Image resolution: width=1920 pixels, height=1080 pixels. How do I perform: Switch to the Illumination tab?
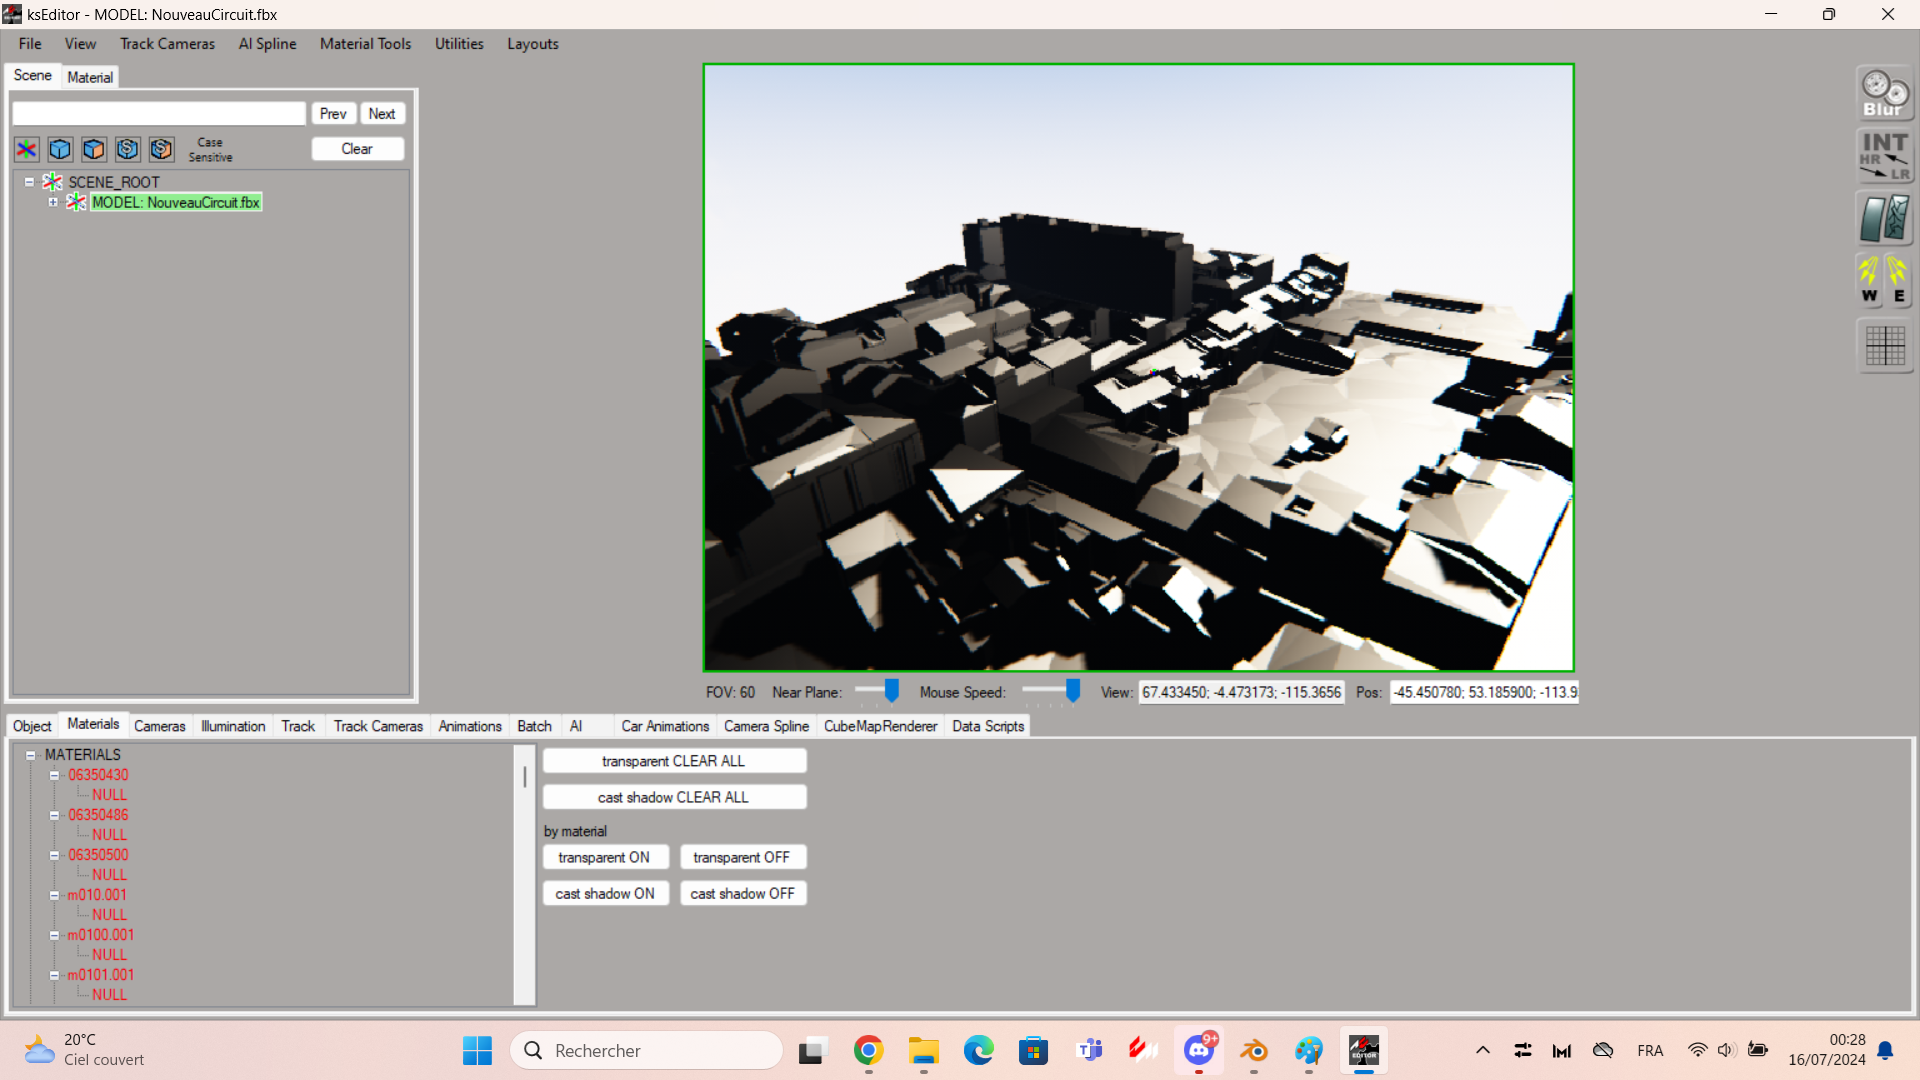tap(233, 726)
